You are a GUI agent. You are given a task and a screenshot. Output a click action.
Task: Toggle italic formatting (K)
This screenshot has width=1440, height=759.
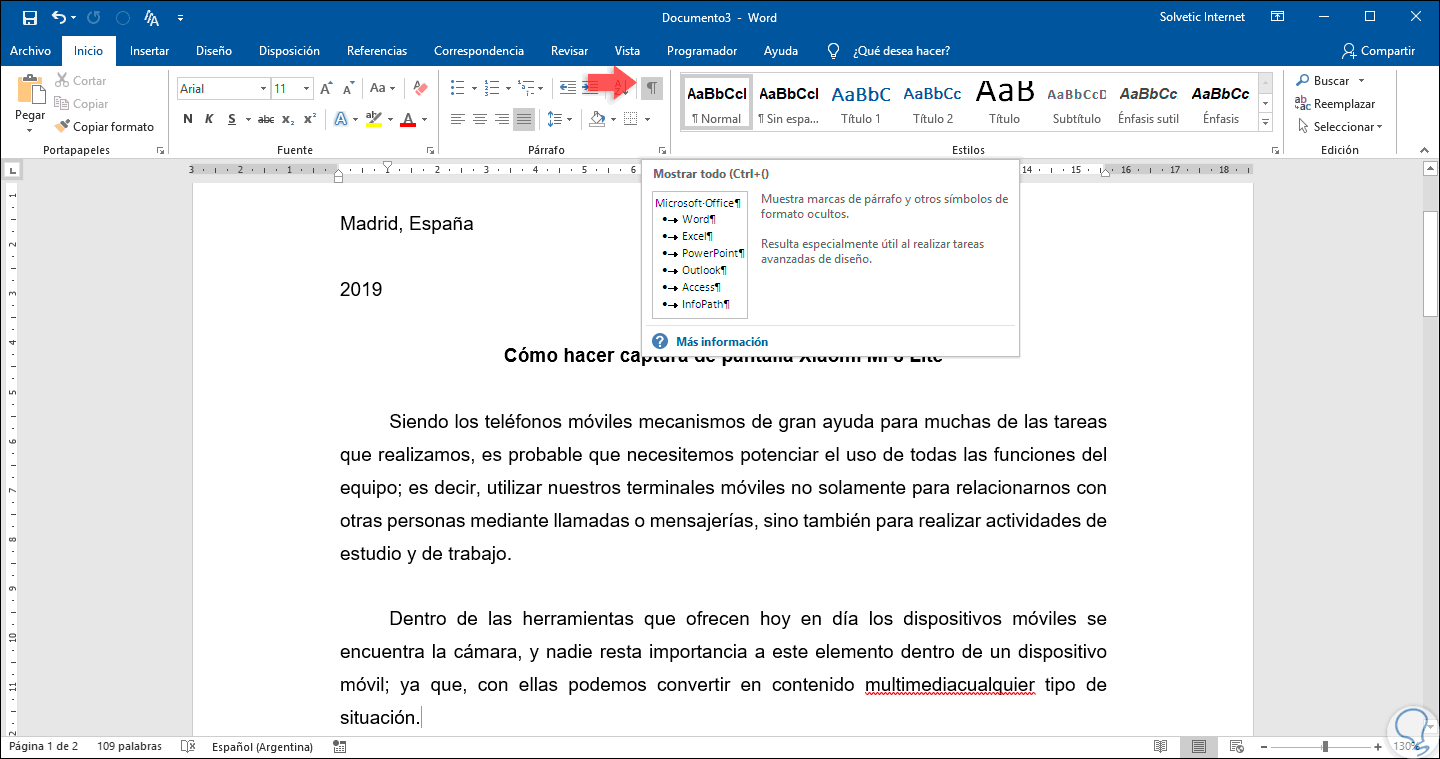[209, 120]
